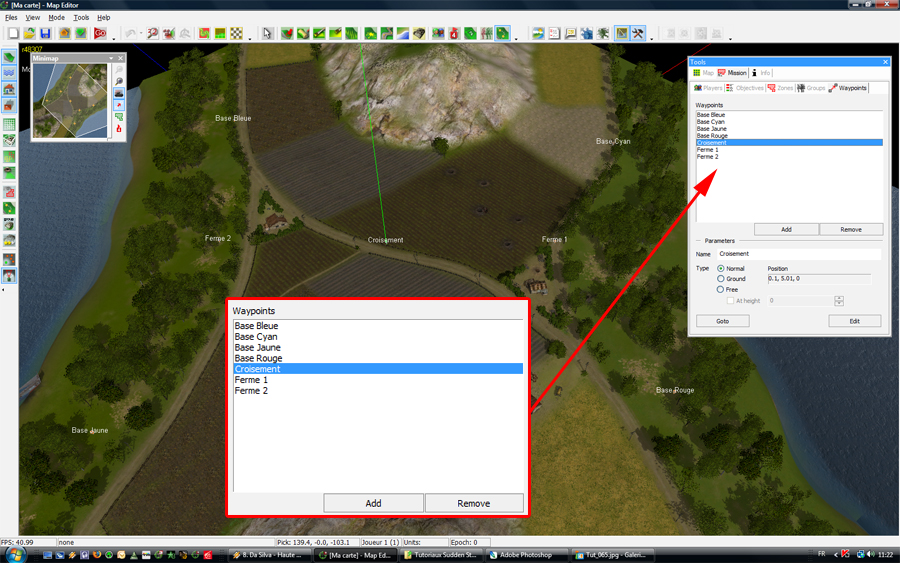Open the Help menu

[x=103, y=18]
